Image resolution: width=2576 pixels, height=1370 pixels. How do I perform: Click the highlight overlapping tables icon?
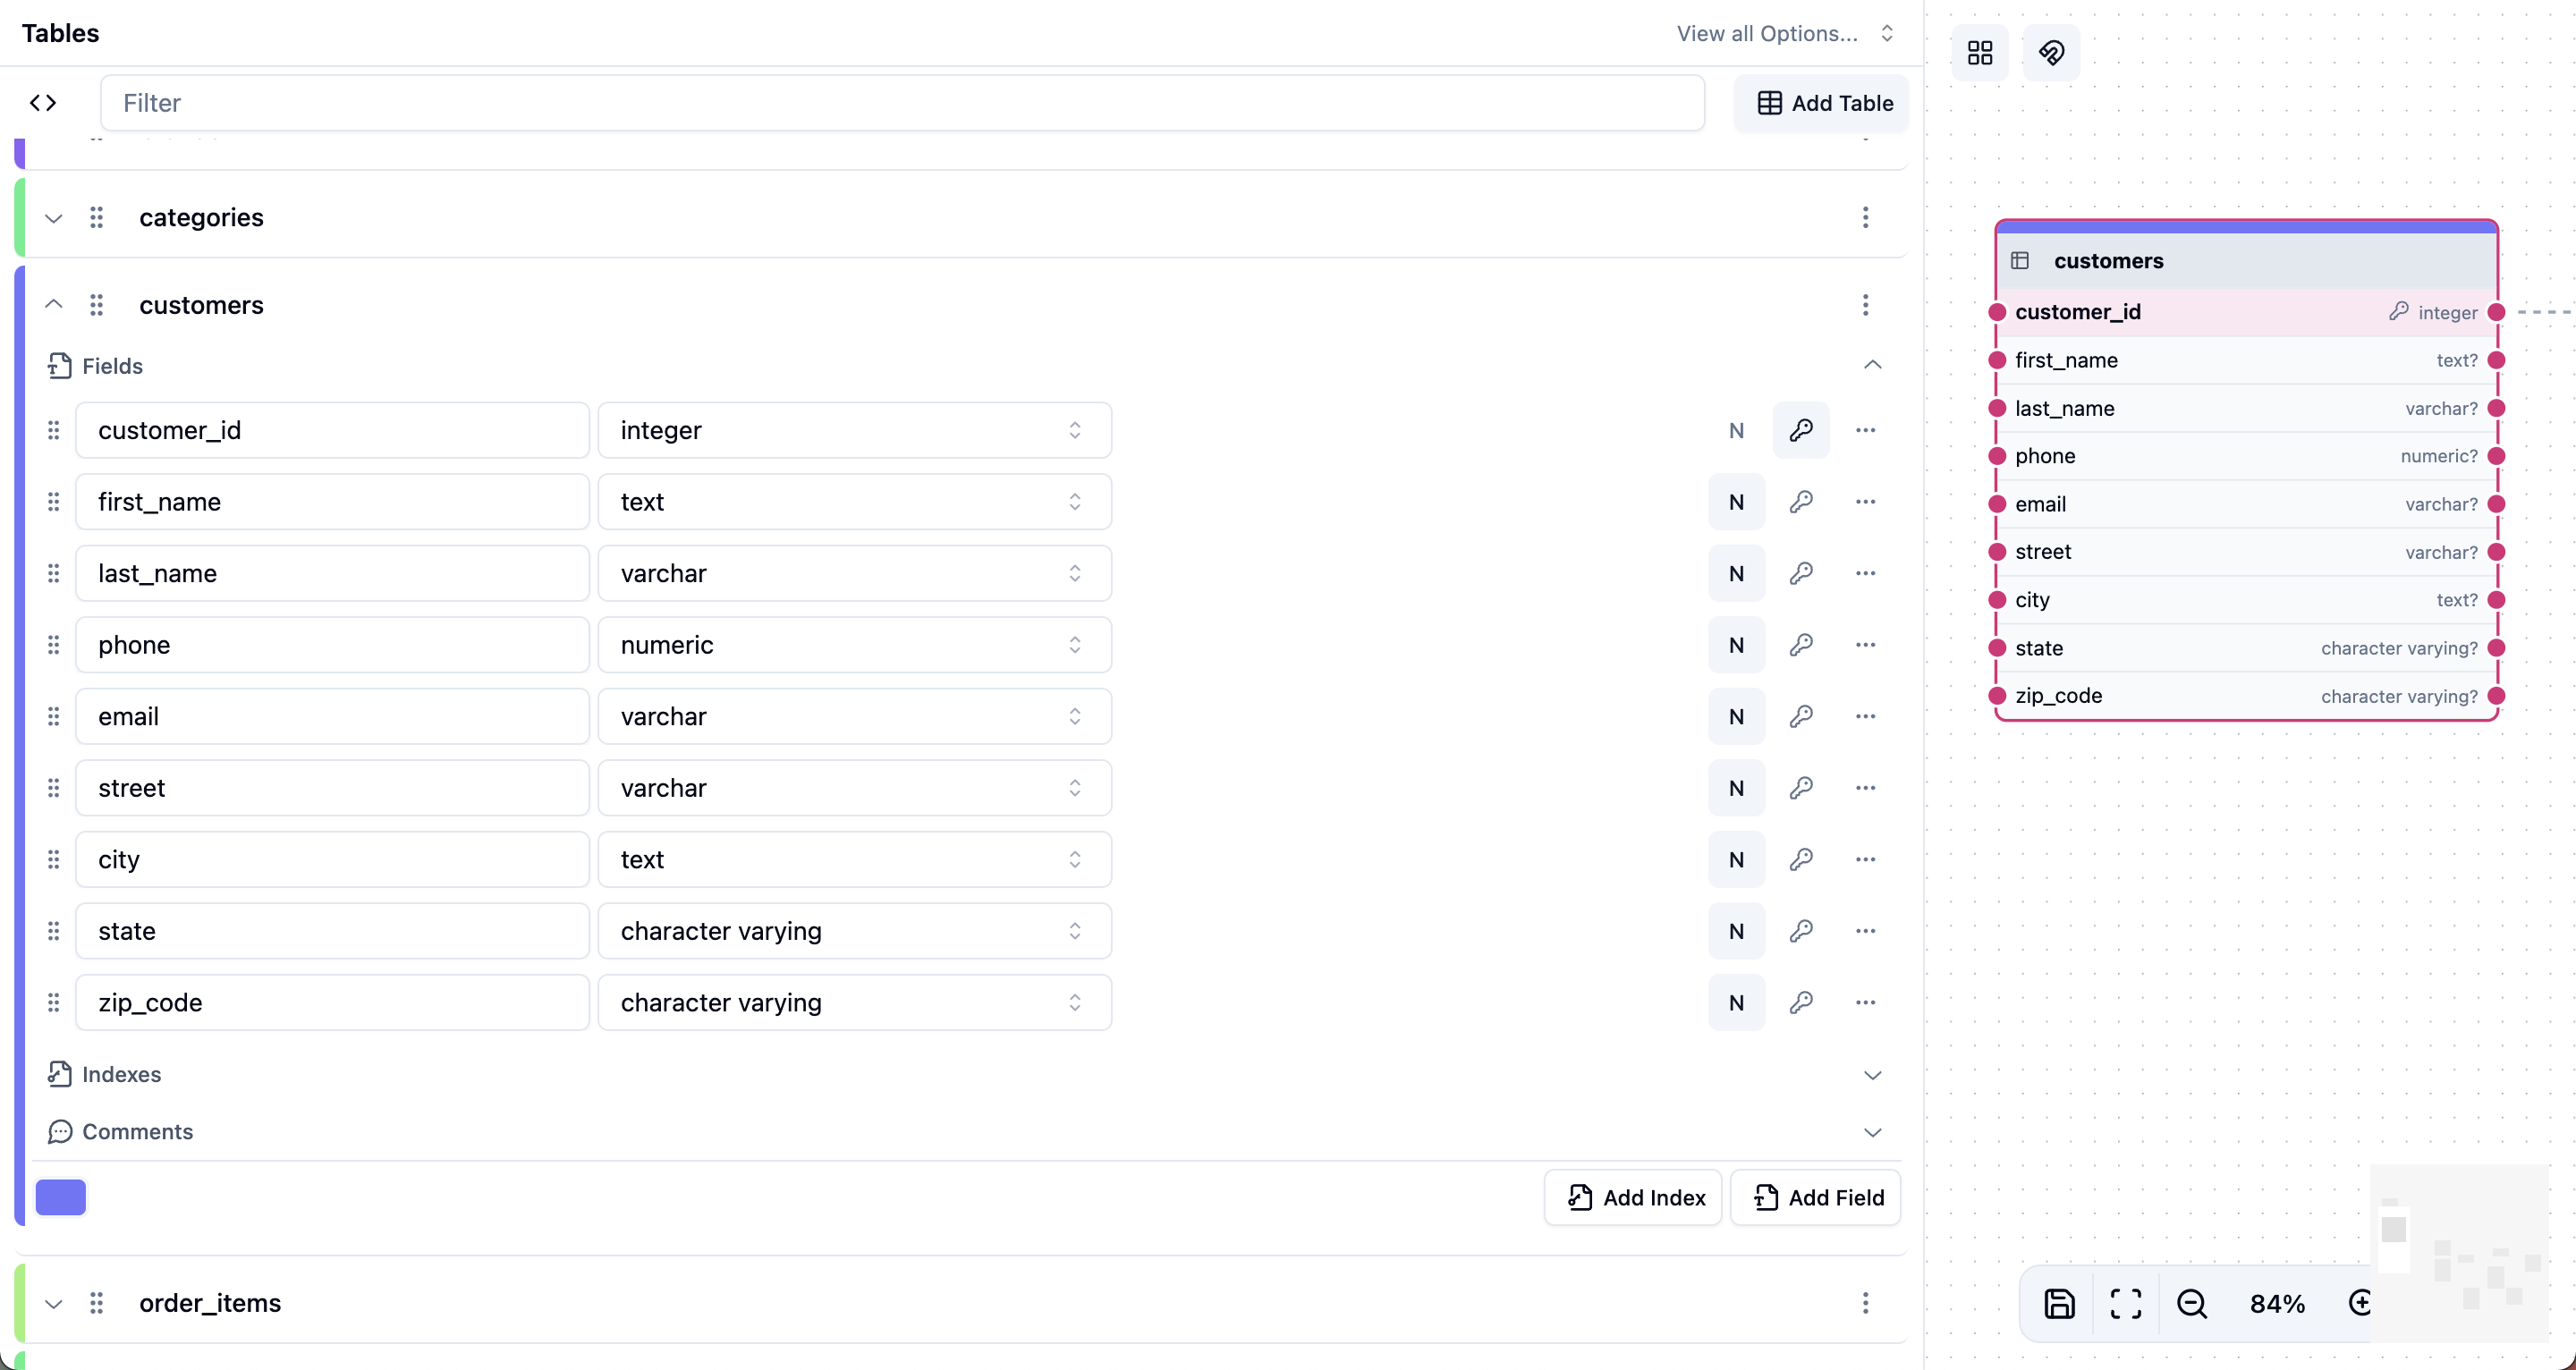[2050, 53]
